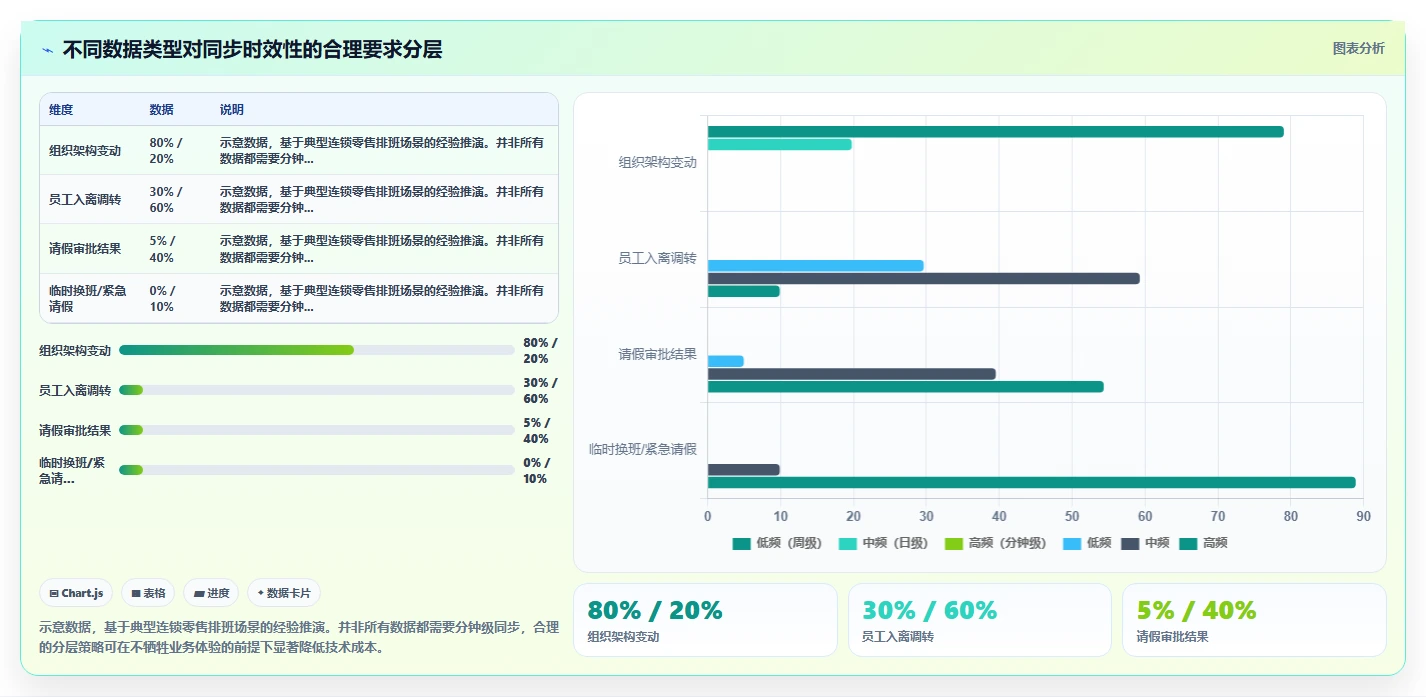
Task: Click the 维度 column header
Action: [61, 110]
